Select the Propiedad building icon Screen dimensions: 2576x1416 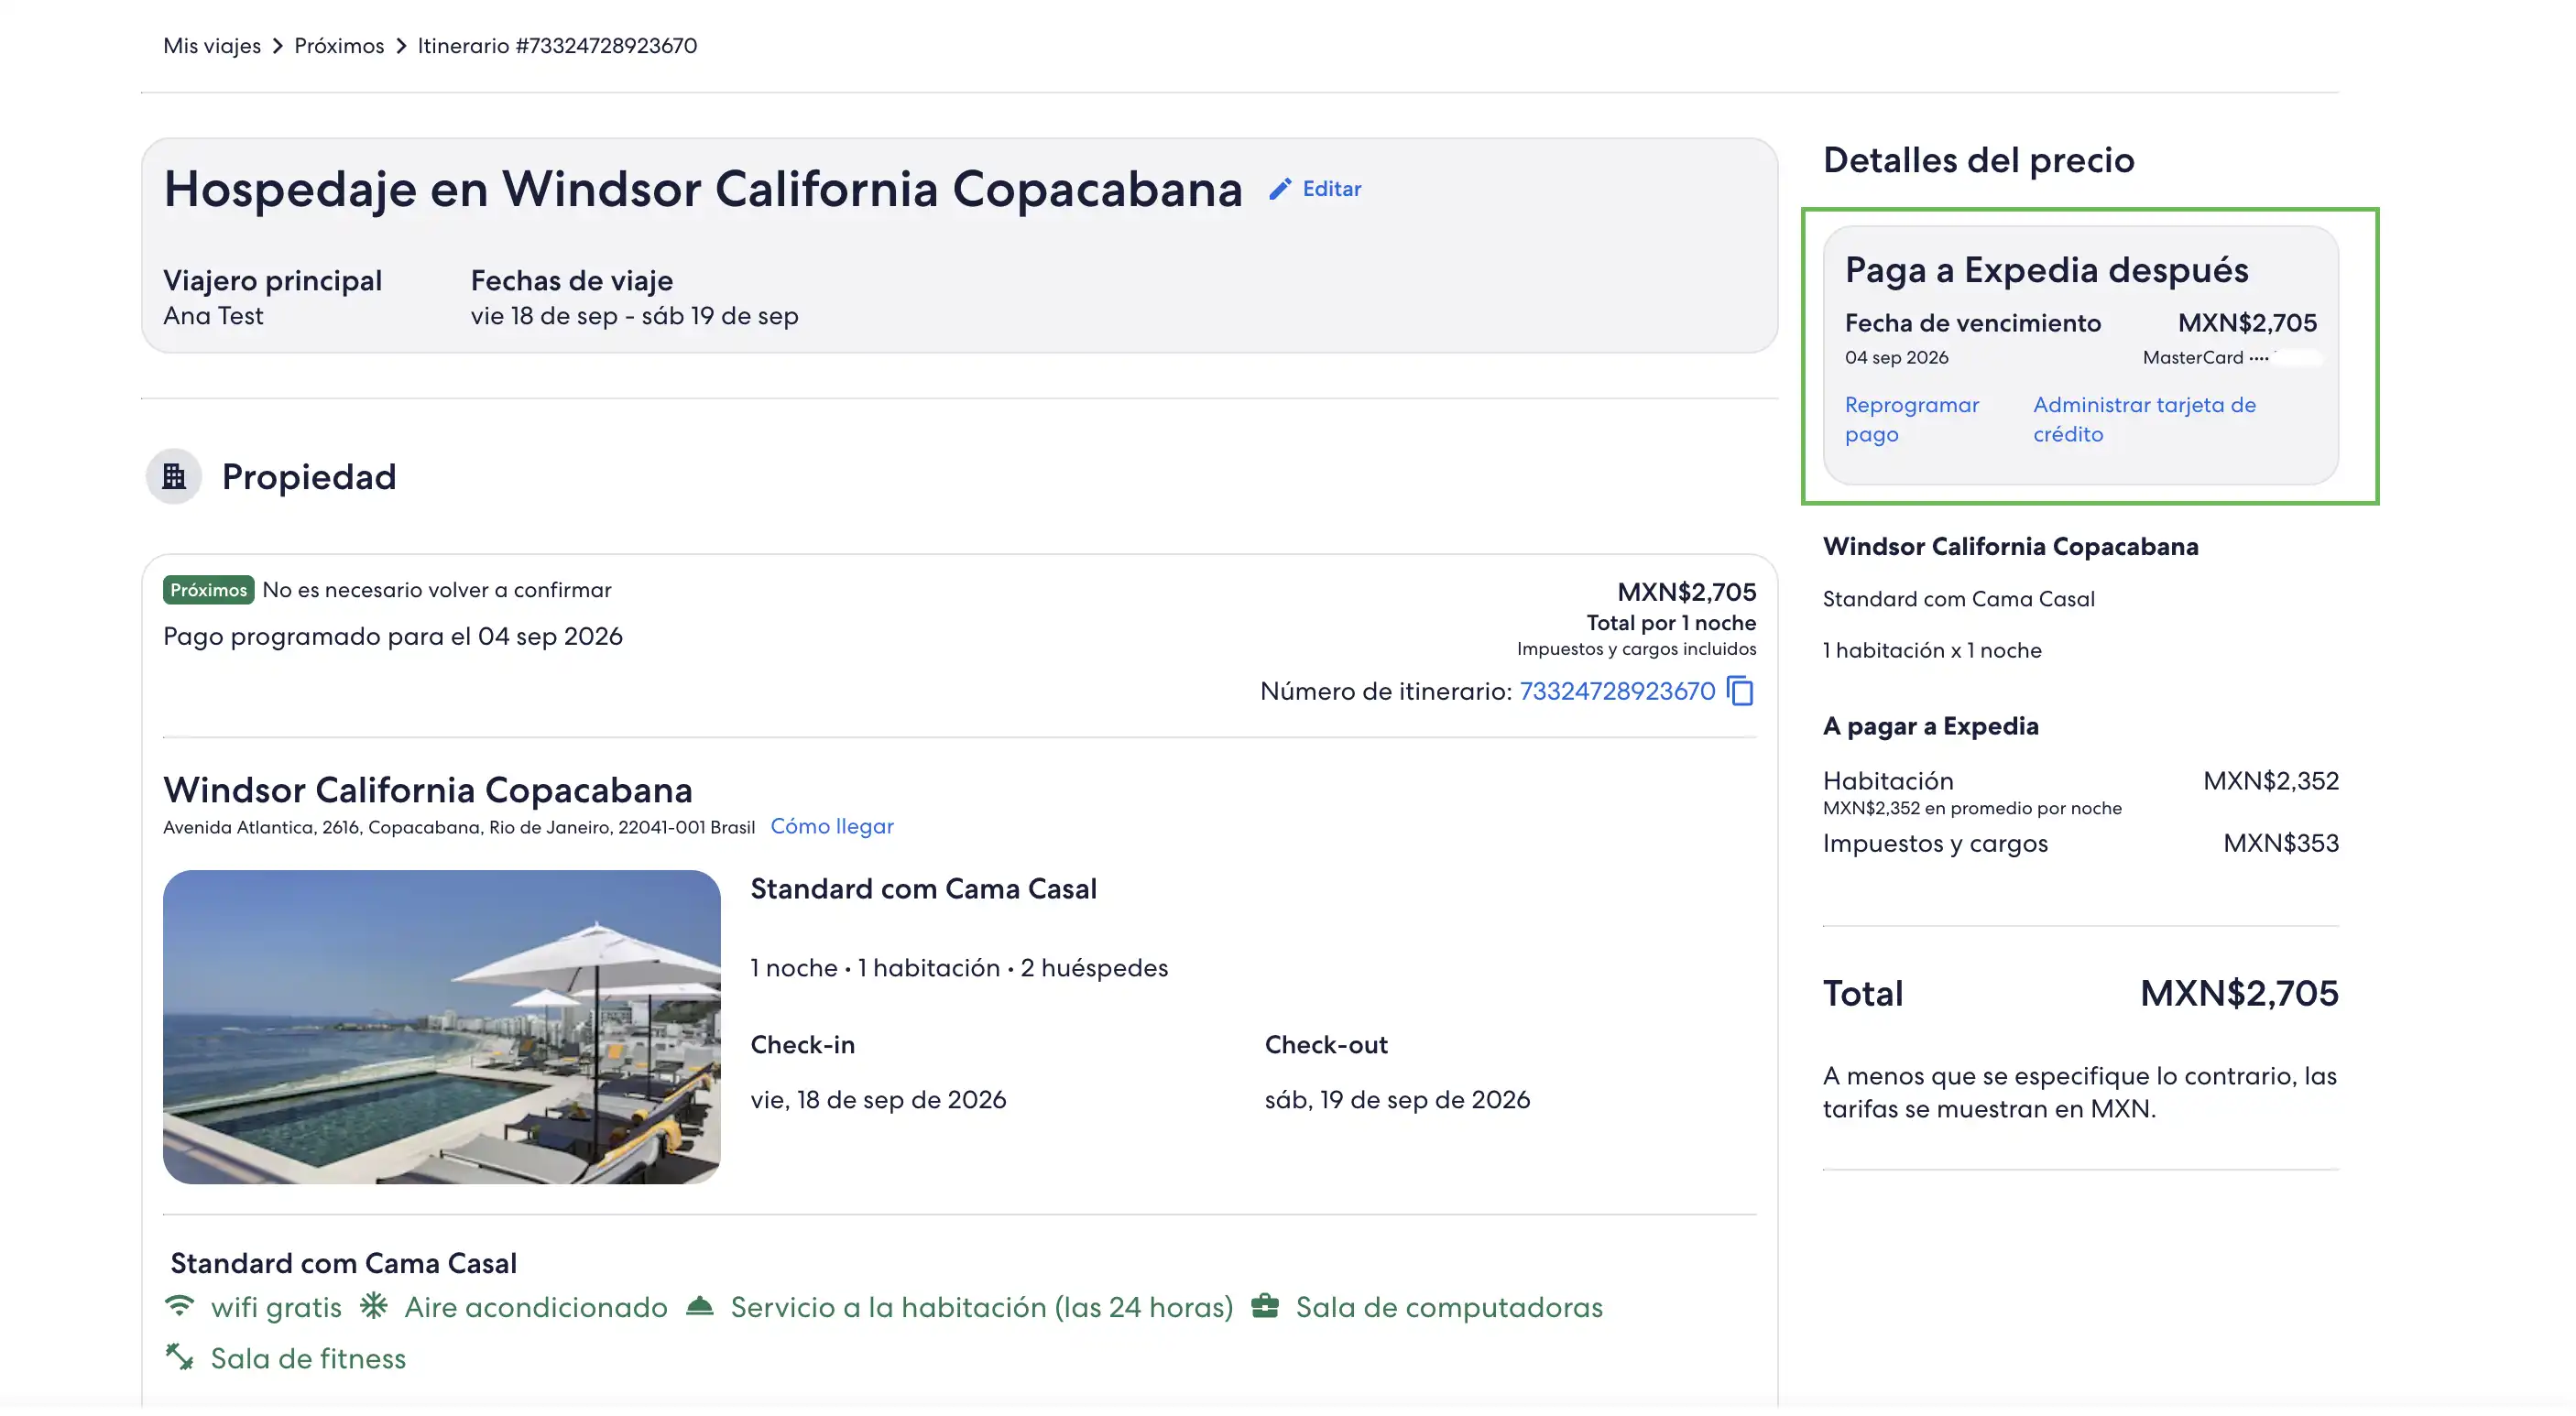pyautogui.click(x=174, y=477)
